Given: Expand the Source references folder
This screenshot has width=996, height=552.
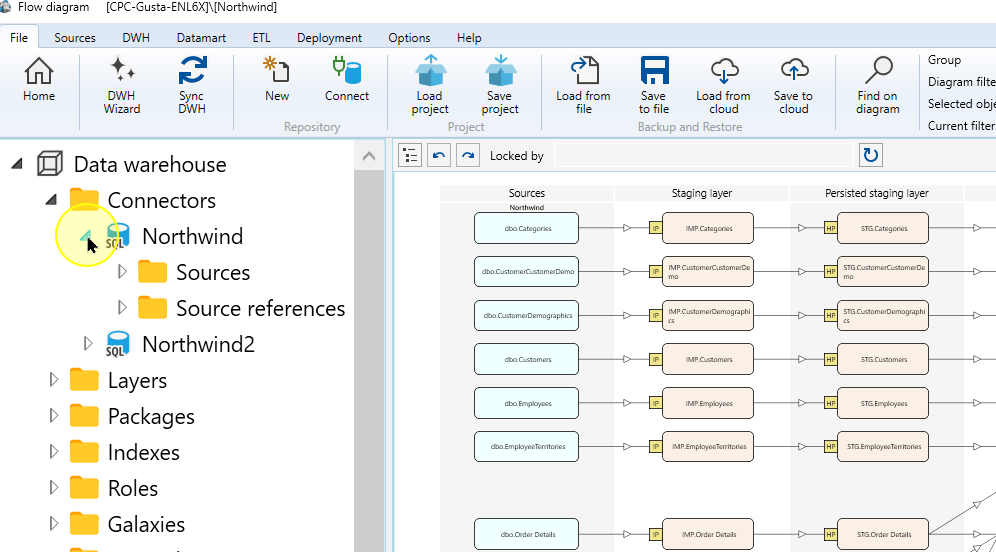Looking at the screenshot, I should (122, 308).
